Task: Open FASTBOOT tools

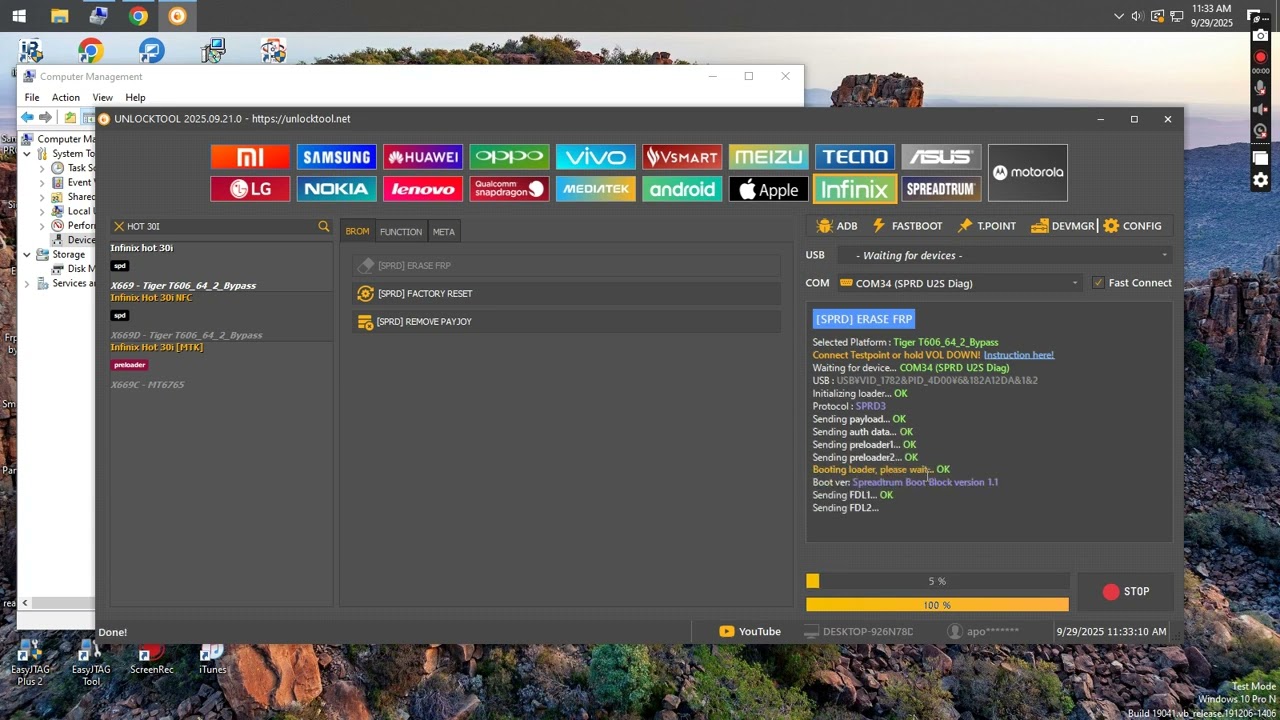Action: coord(907,226)
